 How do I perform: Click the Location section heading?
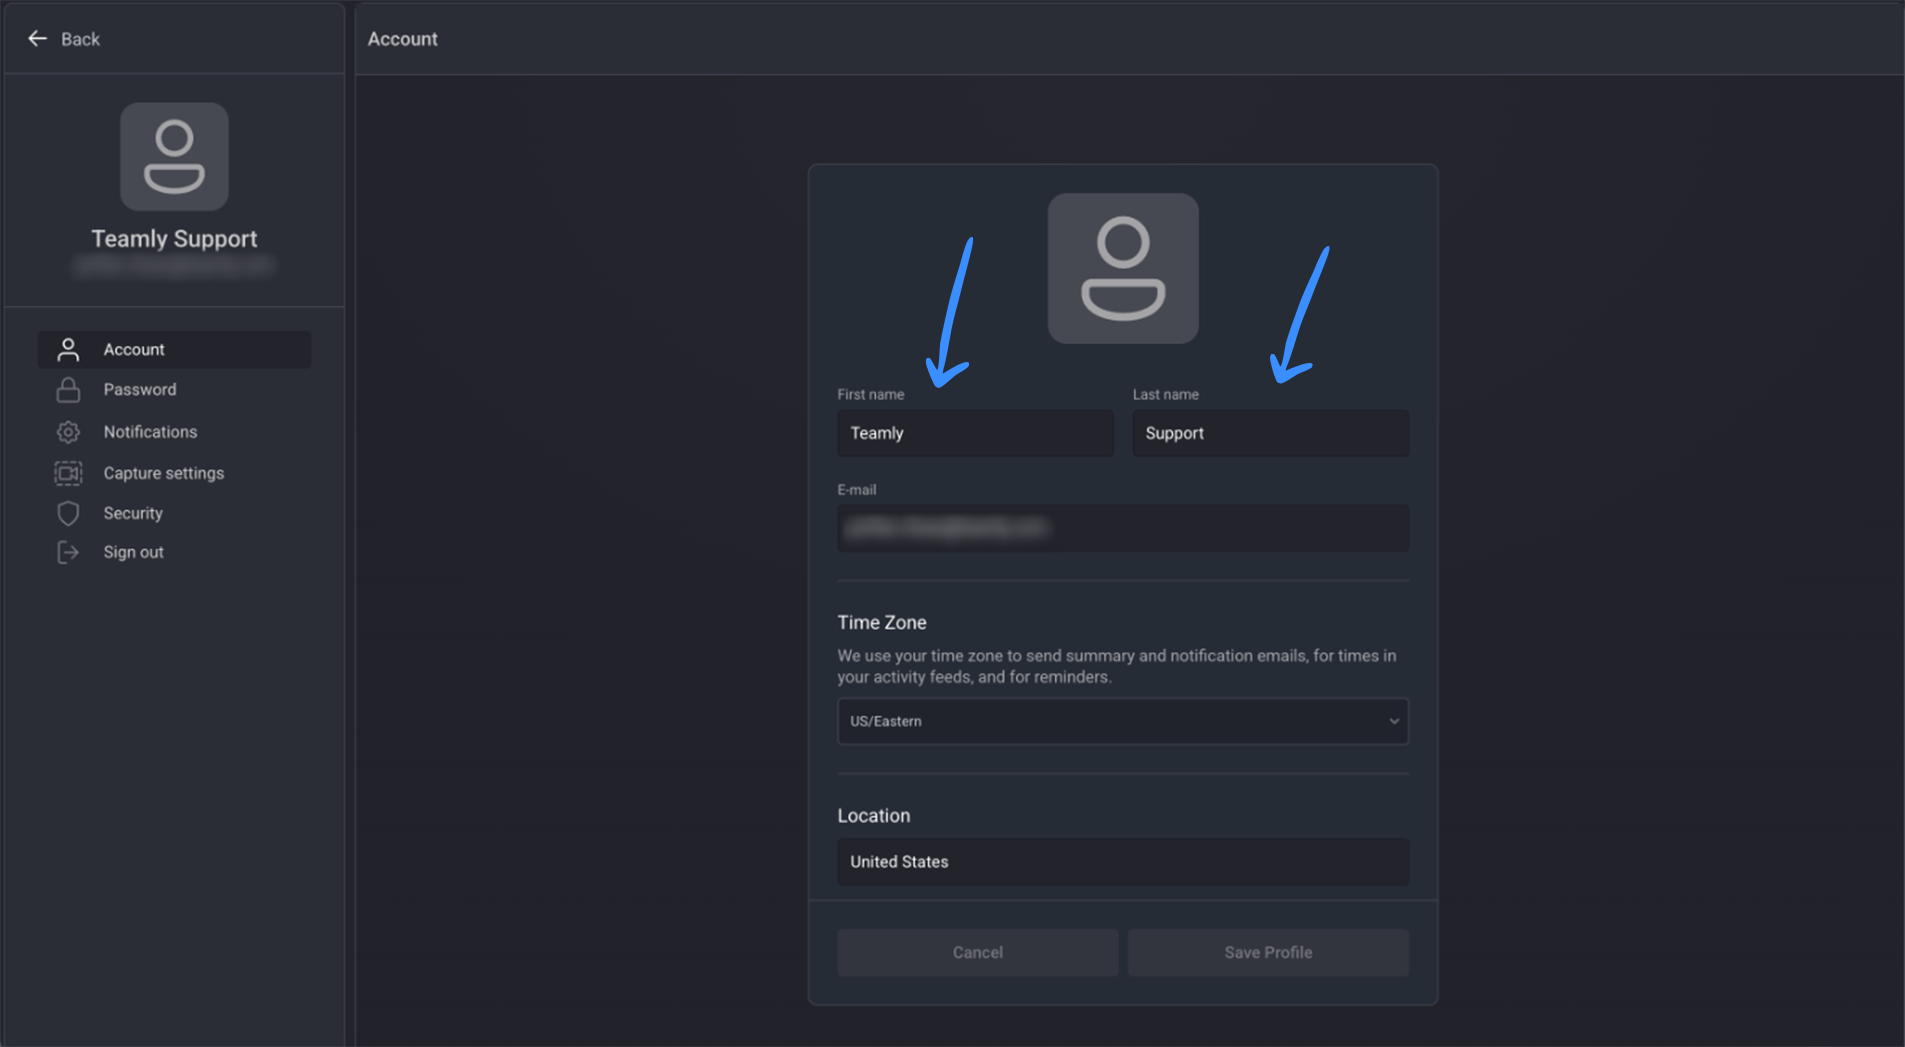tap(874, 815)
